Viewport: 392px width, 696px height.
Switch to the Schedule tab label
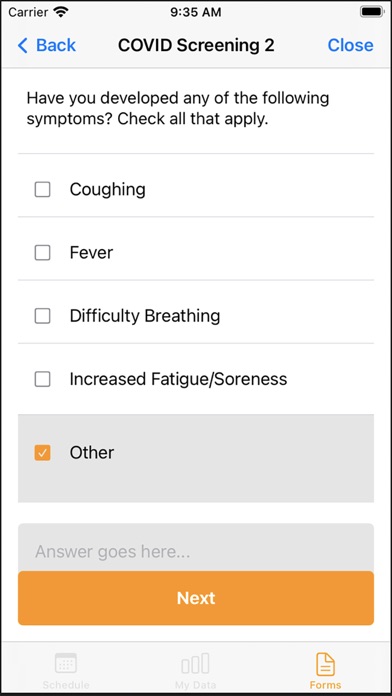66,685
